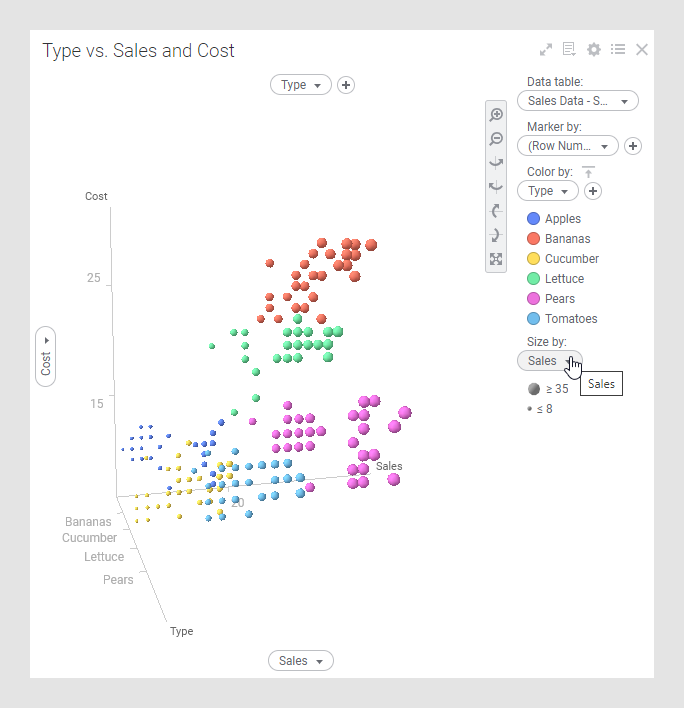Click the zoom in magnifier icon
This screenshot has width=684, height=708.
[x=496, y=115]
